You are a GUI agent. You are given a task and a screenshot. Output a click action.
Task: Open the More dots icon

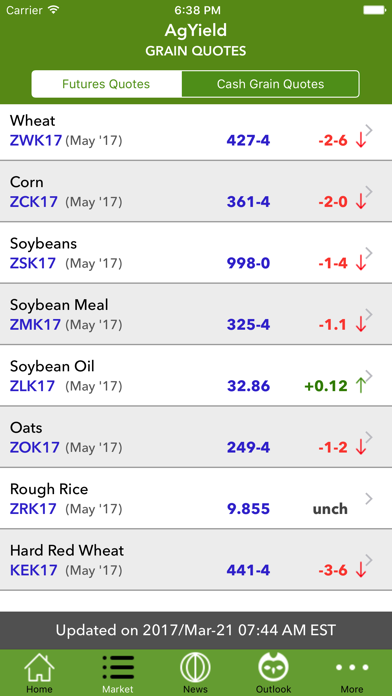pos(352,667)
